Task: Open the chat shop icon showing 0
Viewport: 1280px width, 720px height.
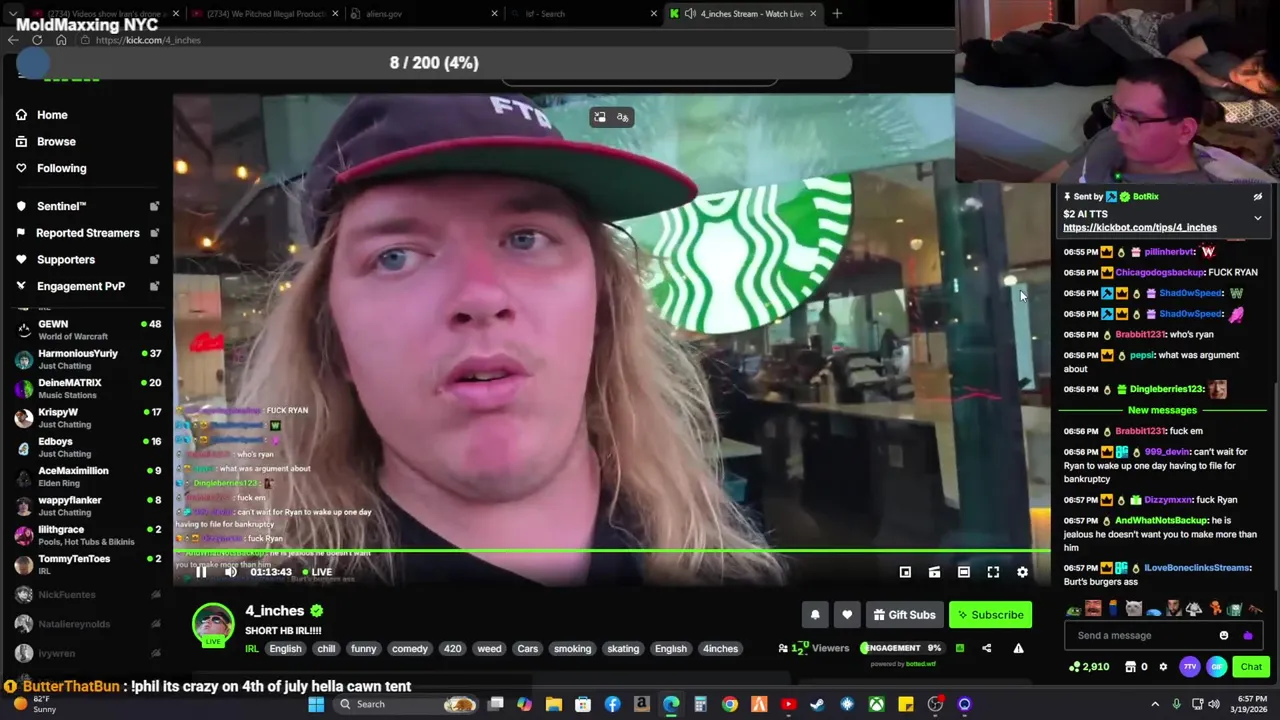Action: [x=1137, y=667]
